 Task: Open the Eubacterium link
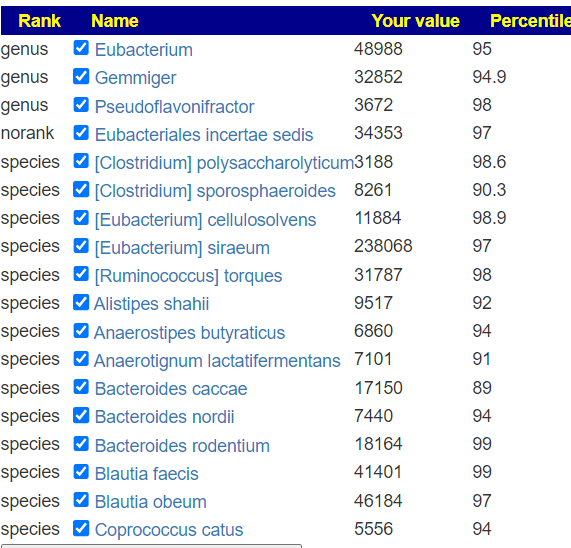click(144, 50)
